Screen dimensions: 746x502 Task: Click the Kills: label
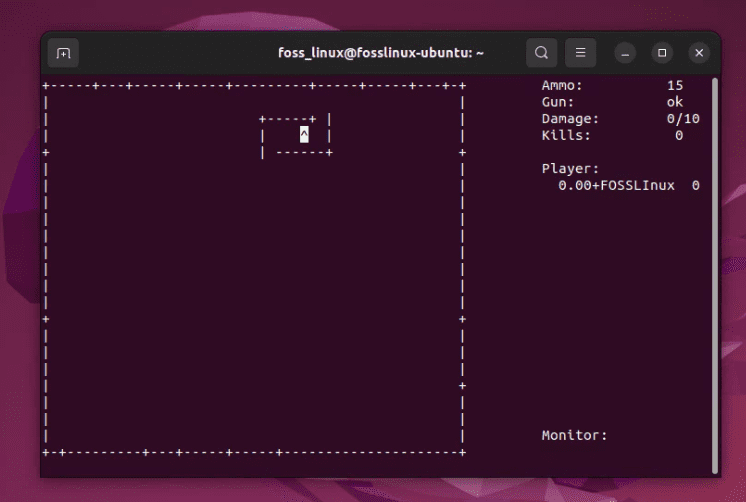click(x=566, y=136)
